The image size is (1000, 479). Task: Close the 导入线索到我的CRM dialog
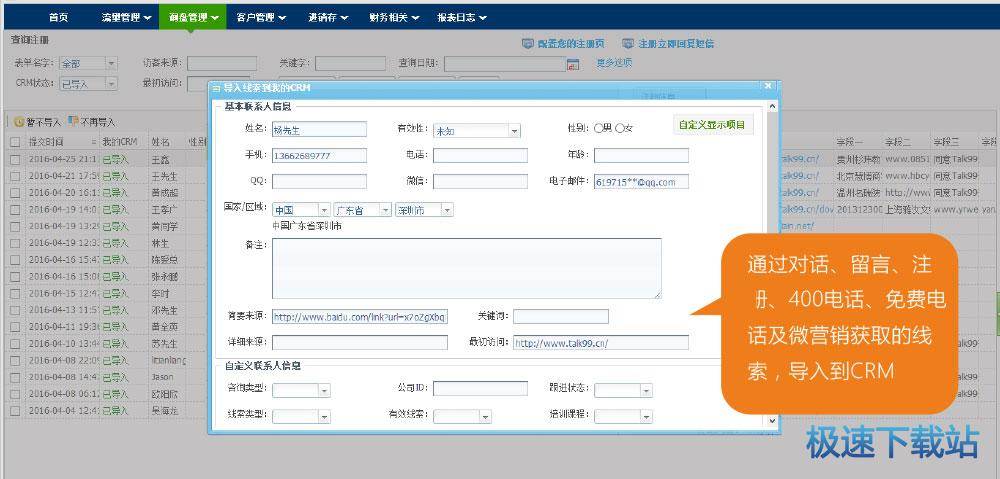tap(768, 86)
